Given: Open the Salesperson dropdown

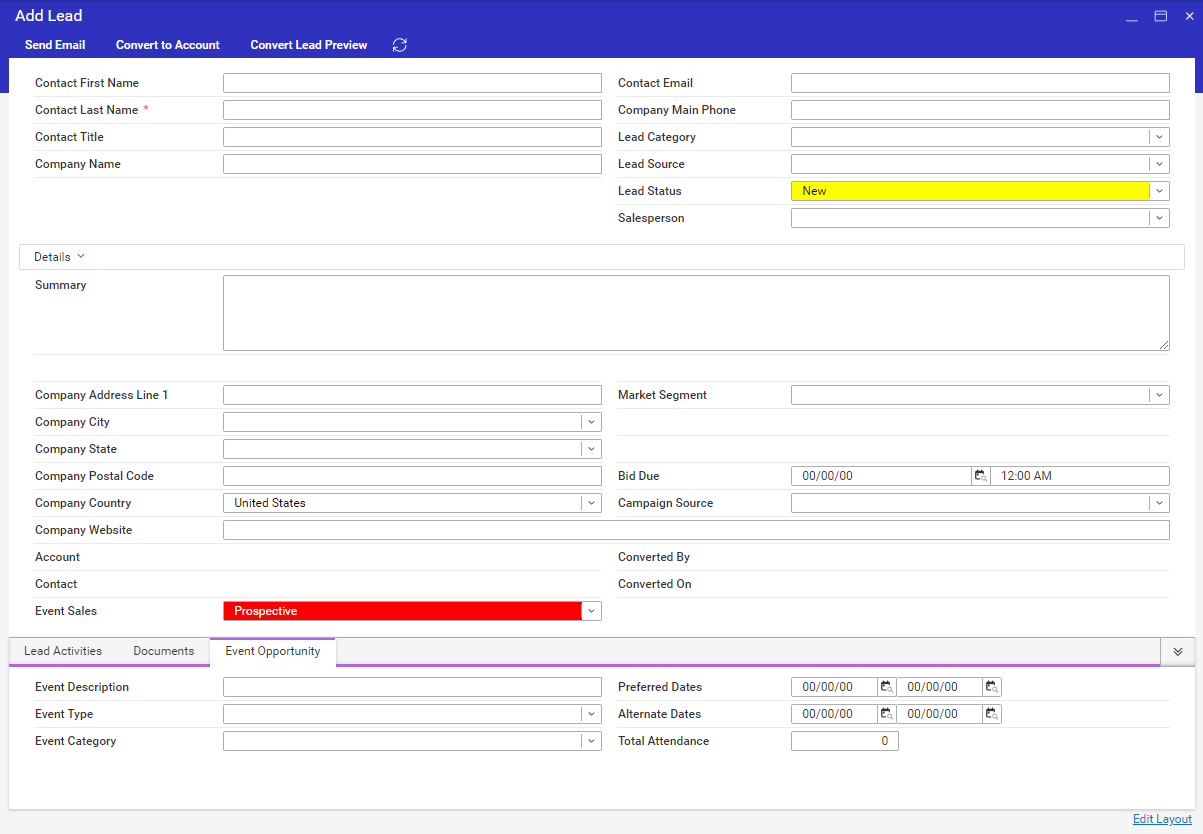Looking at the screenshot, I should pyautogui.click(x=1159, y=218).
